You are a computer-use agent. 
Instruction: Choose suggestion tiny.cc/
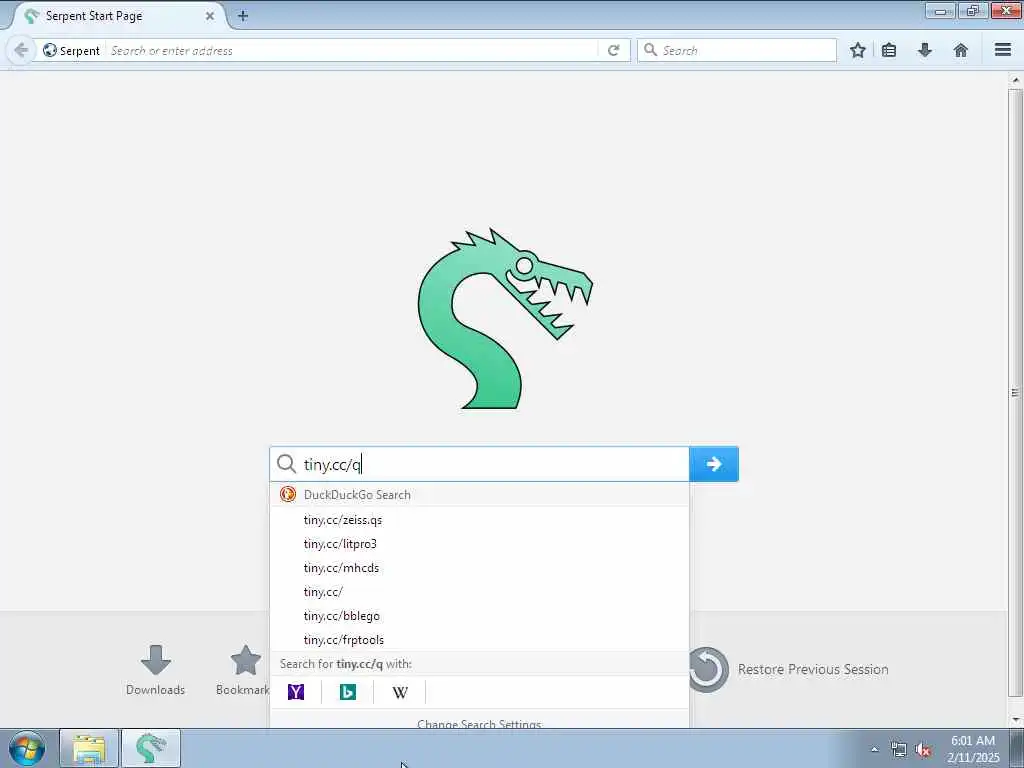point(479,592)
